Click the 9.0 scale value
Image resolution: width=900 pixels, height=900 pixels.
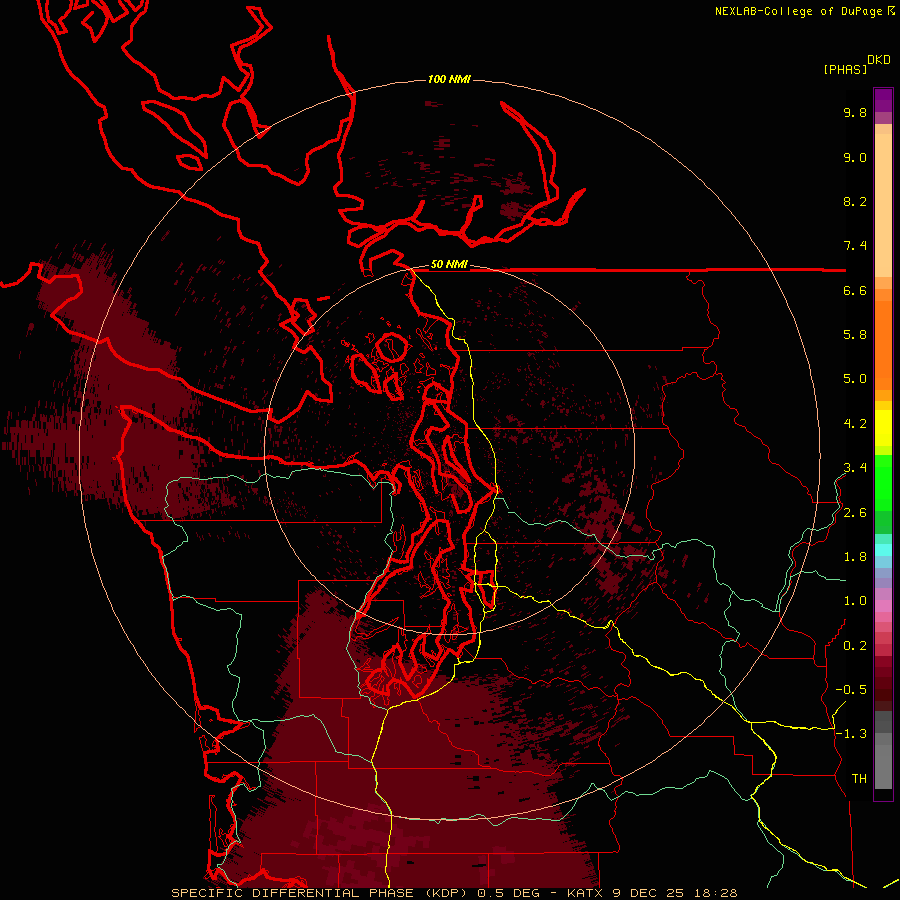(x=855, y=157)
